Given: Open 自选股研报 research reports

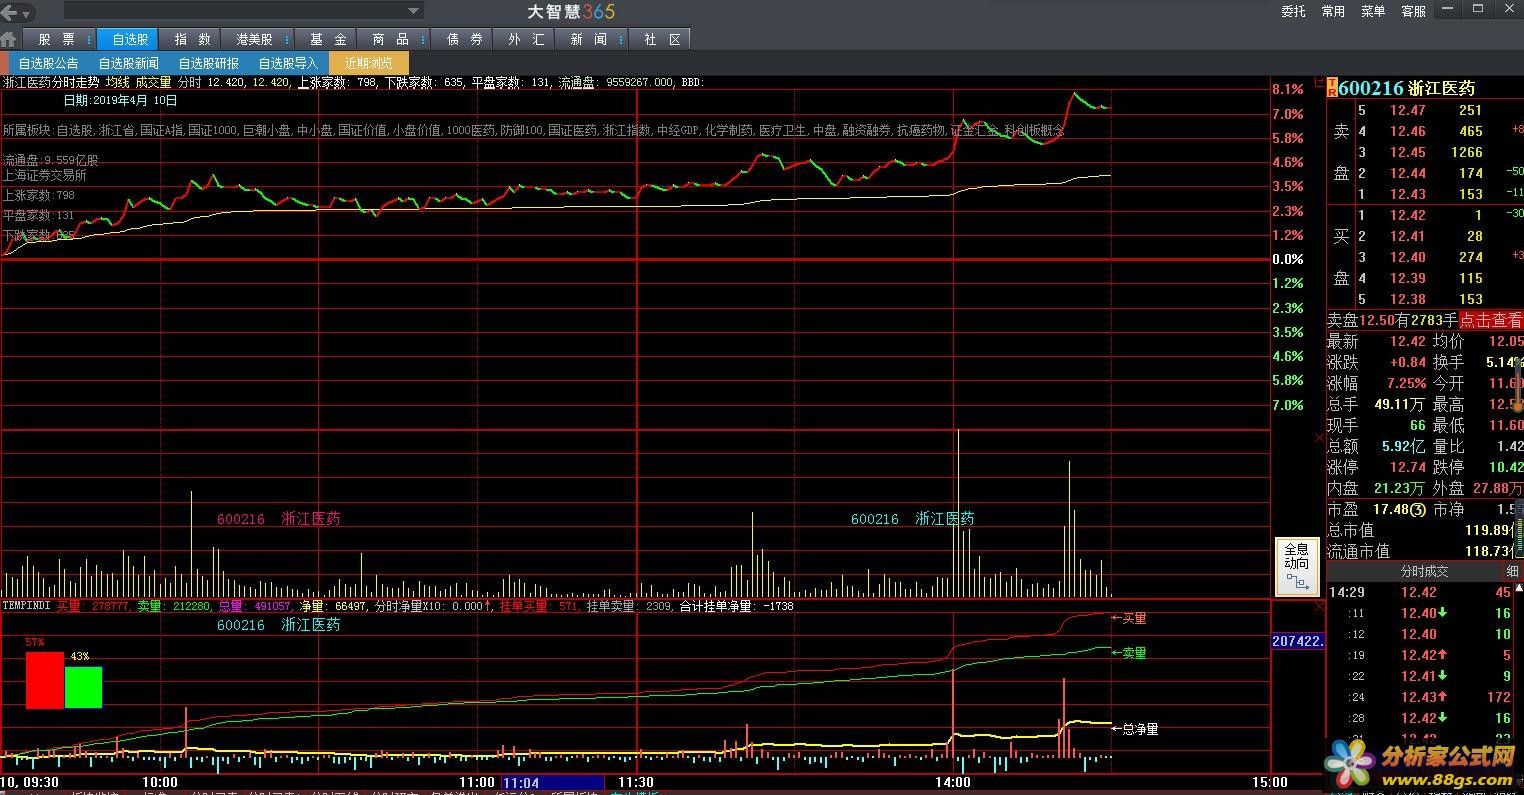Looking at the screenshot, I should (208, 63).
